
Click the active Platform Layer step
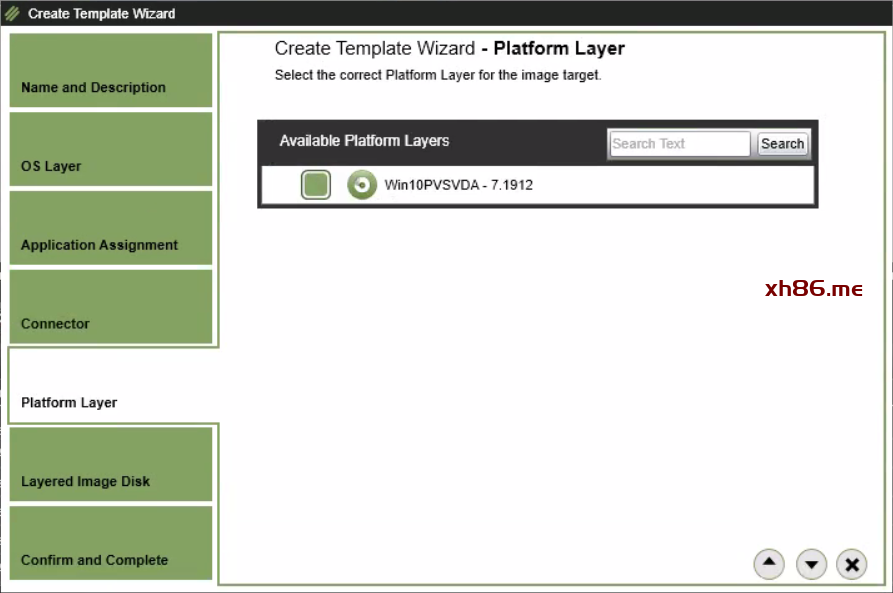click(x=111, y=386)
